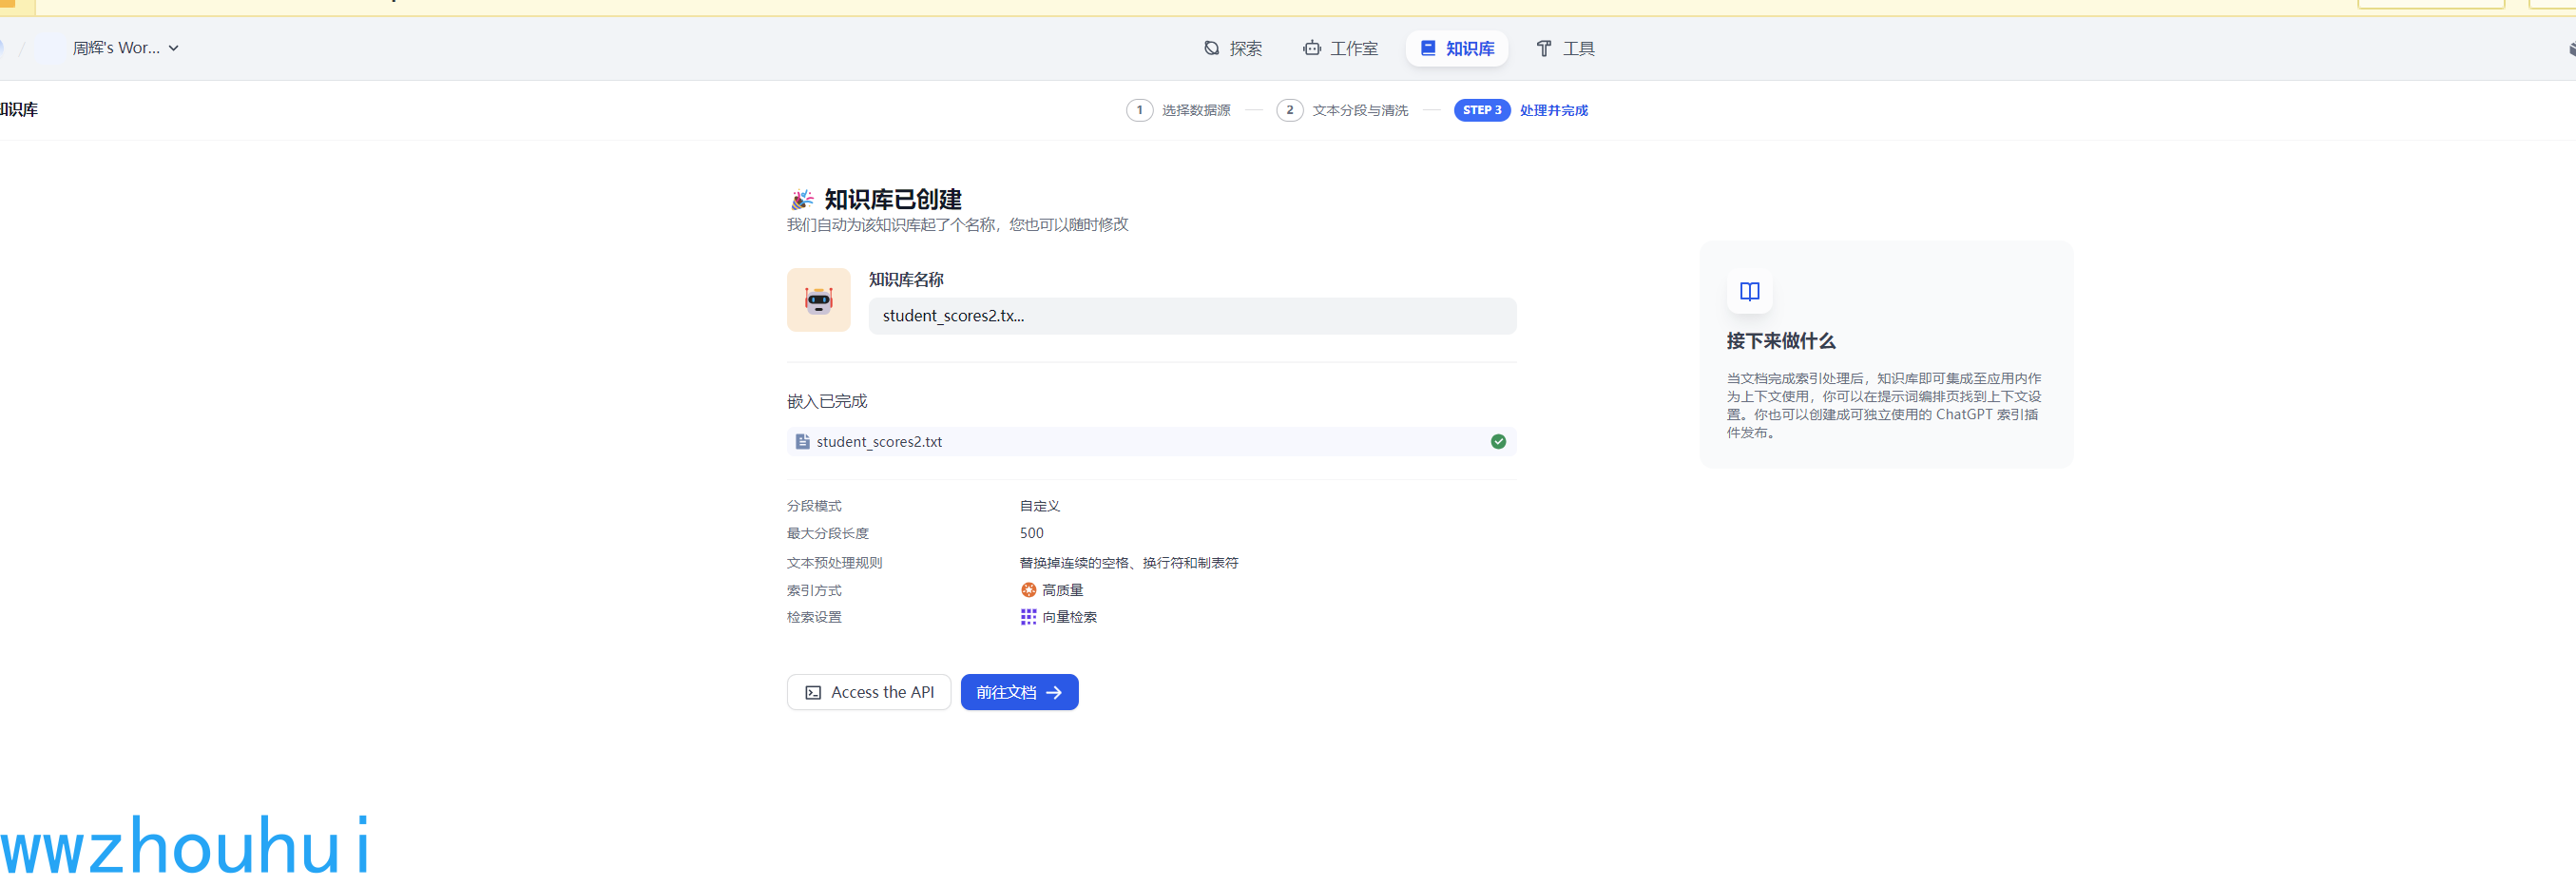Click the 知识库已创建 heading
Screen dimensions: 2576x886
click(x=892, y=199)
